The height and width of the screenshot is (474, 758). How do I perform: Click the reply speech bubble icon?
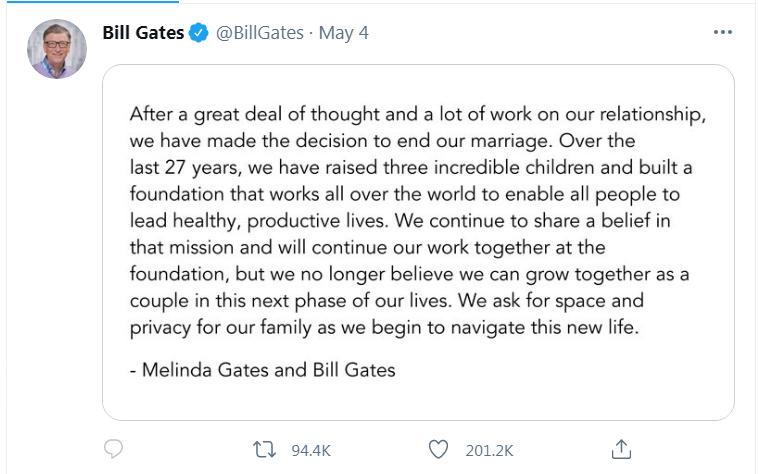(x=115, y=450)
